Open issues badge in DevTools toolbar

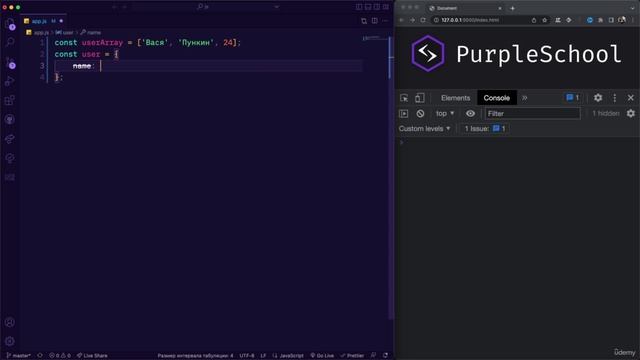pyautogui.click(x=573, y=98)
